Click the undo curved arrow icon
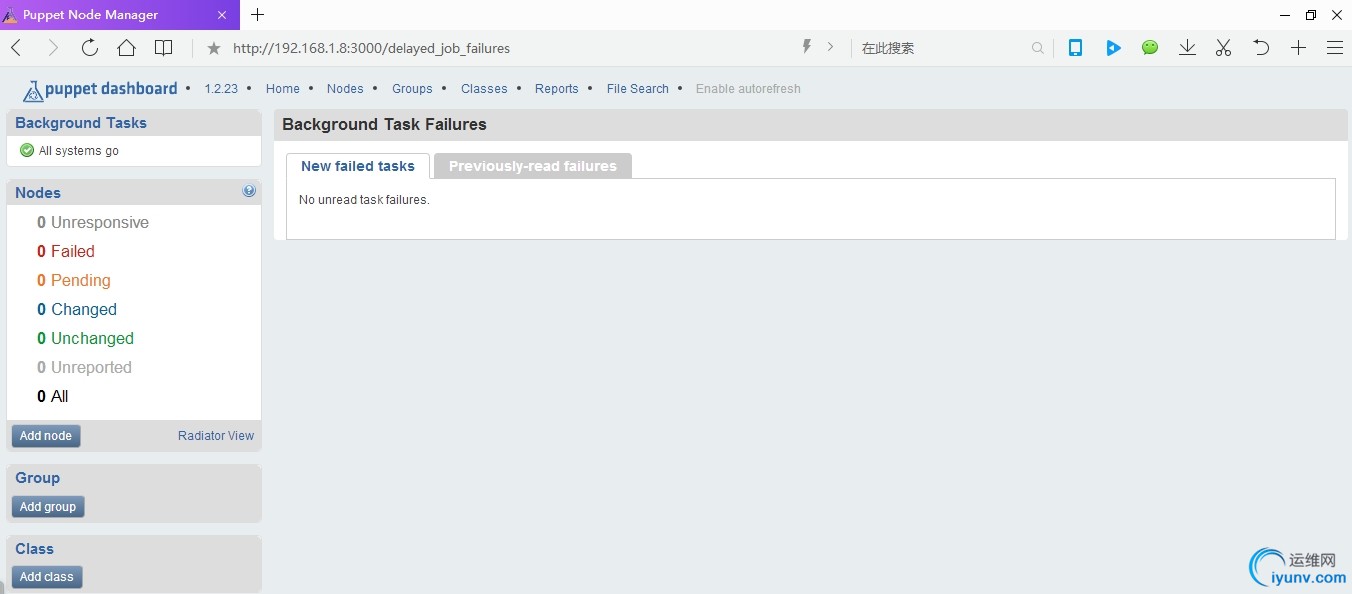The height and width of the screenshot is (594, 1352). click(x=1261, y=48)
